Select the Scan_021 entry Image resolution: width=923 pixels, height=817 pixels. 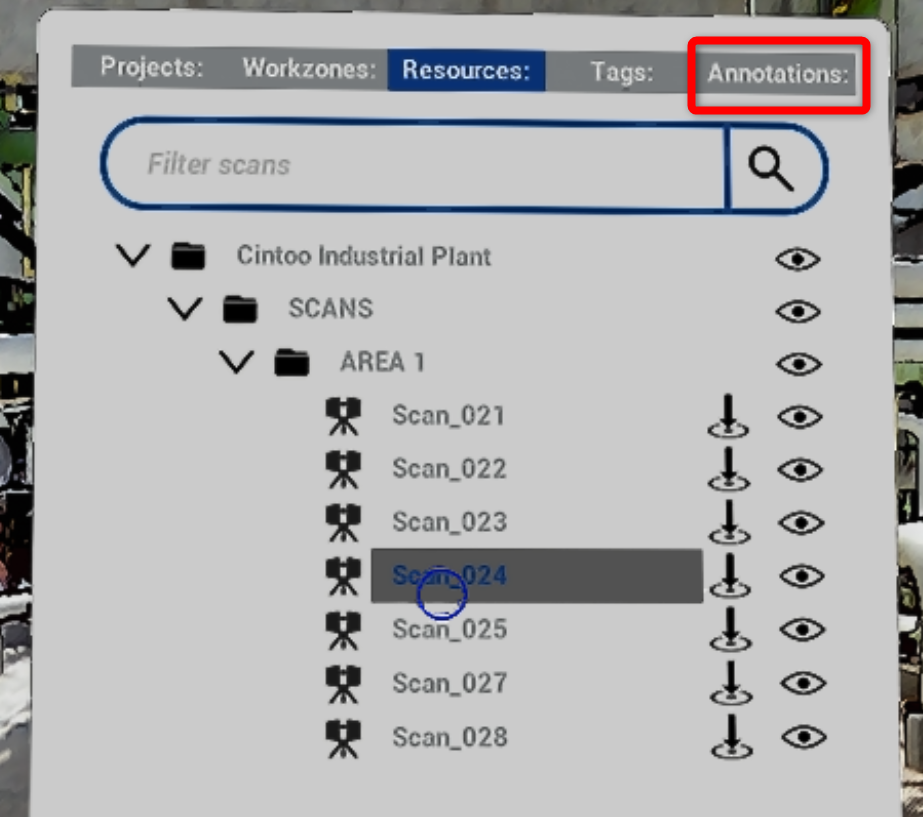448,416
